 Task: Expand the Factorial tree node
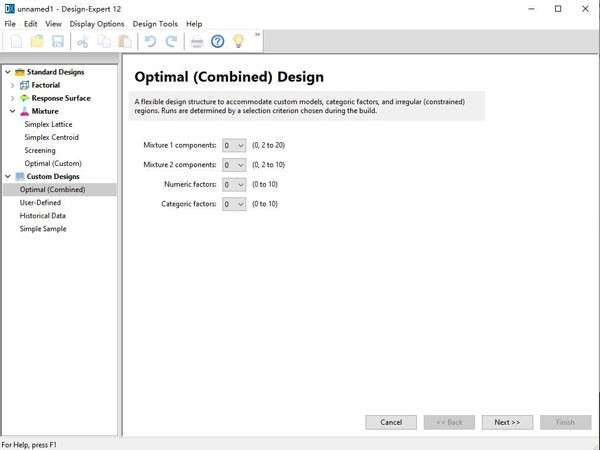click(x=12, y=85)
